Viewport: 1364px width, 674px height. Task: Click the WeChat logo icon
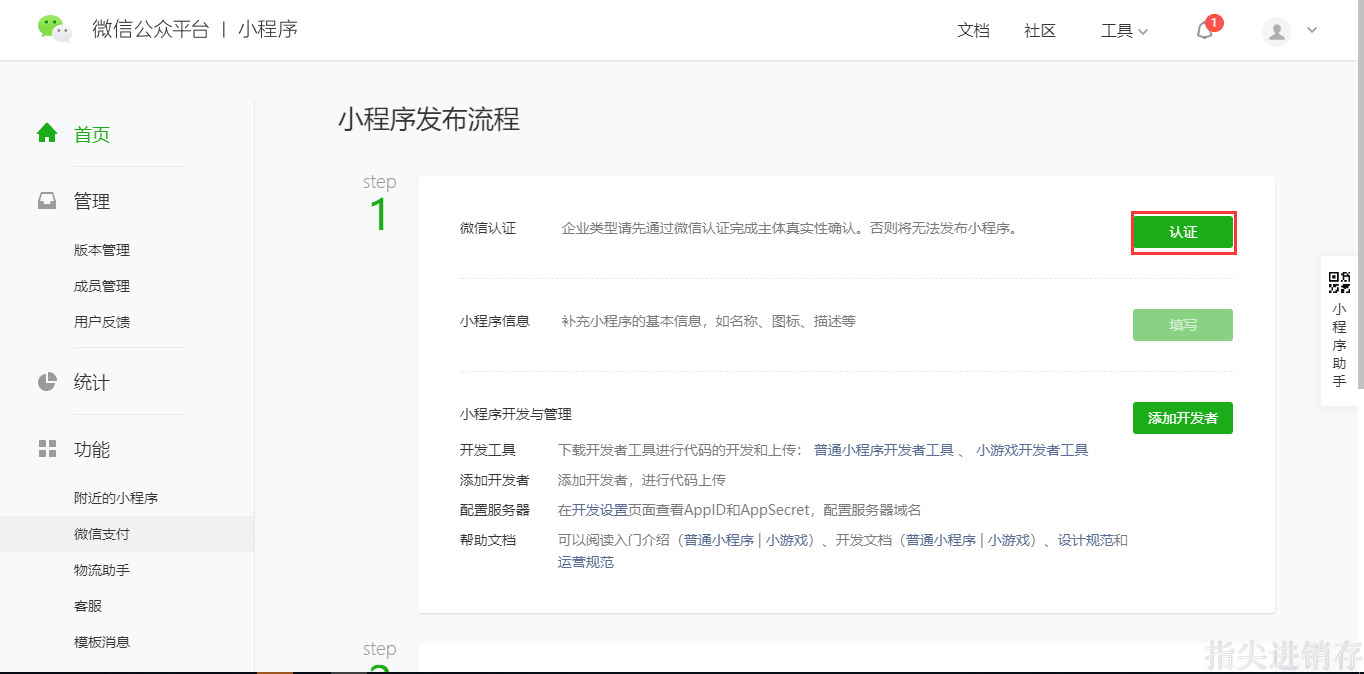click(x=55, y=29)
